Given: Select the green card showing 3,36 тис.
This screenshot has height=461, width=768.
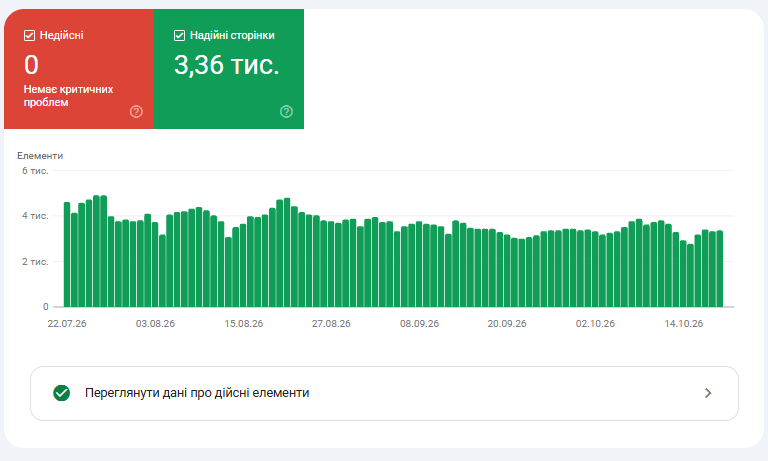Looking at the screenshot, I should [229, 69].
